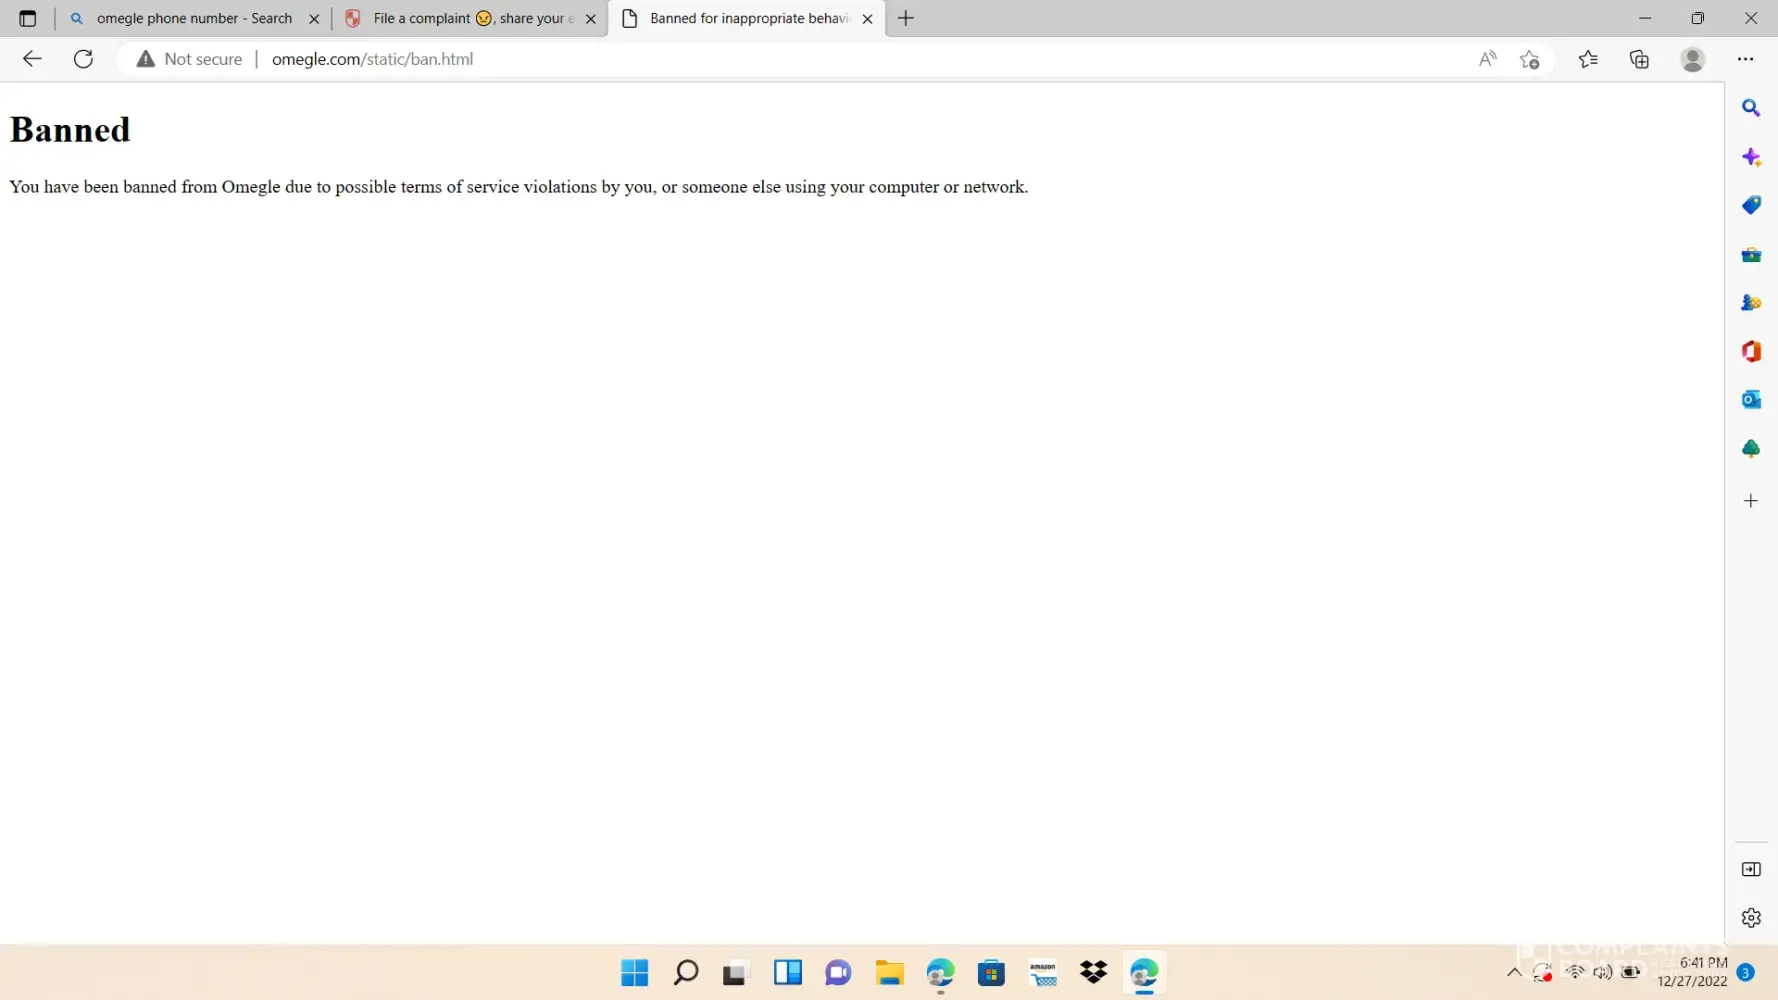Open the tab actions menu icon

28,18
